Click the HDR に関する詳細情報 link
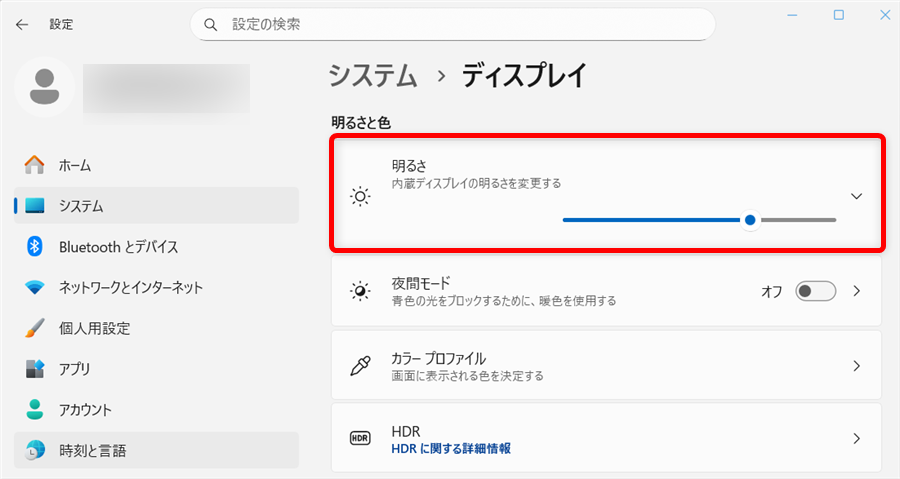Viewport: 900px width, 479px height. 451,449
